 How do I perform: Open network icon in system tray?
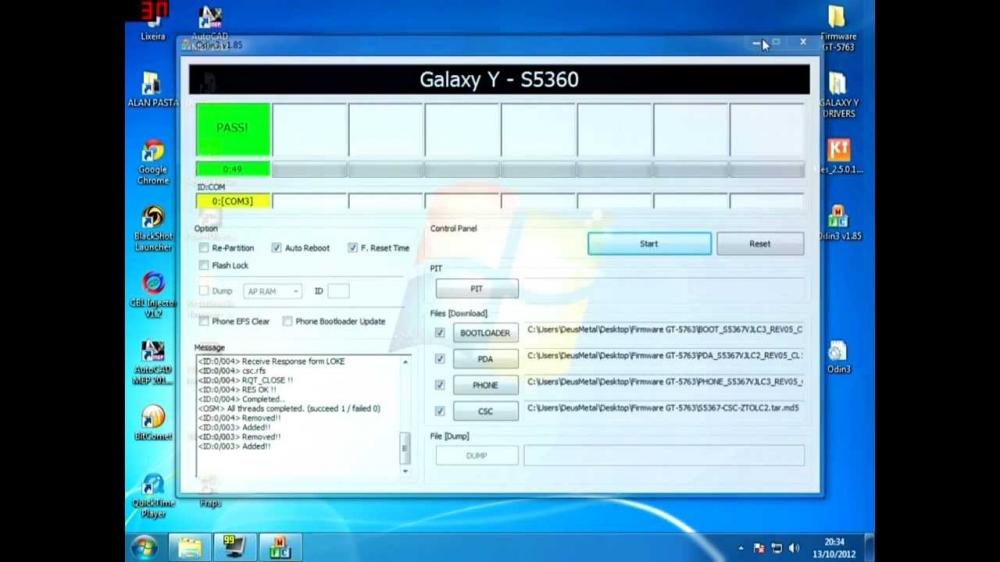(x=777, y=548)
